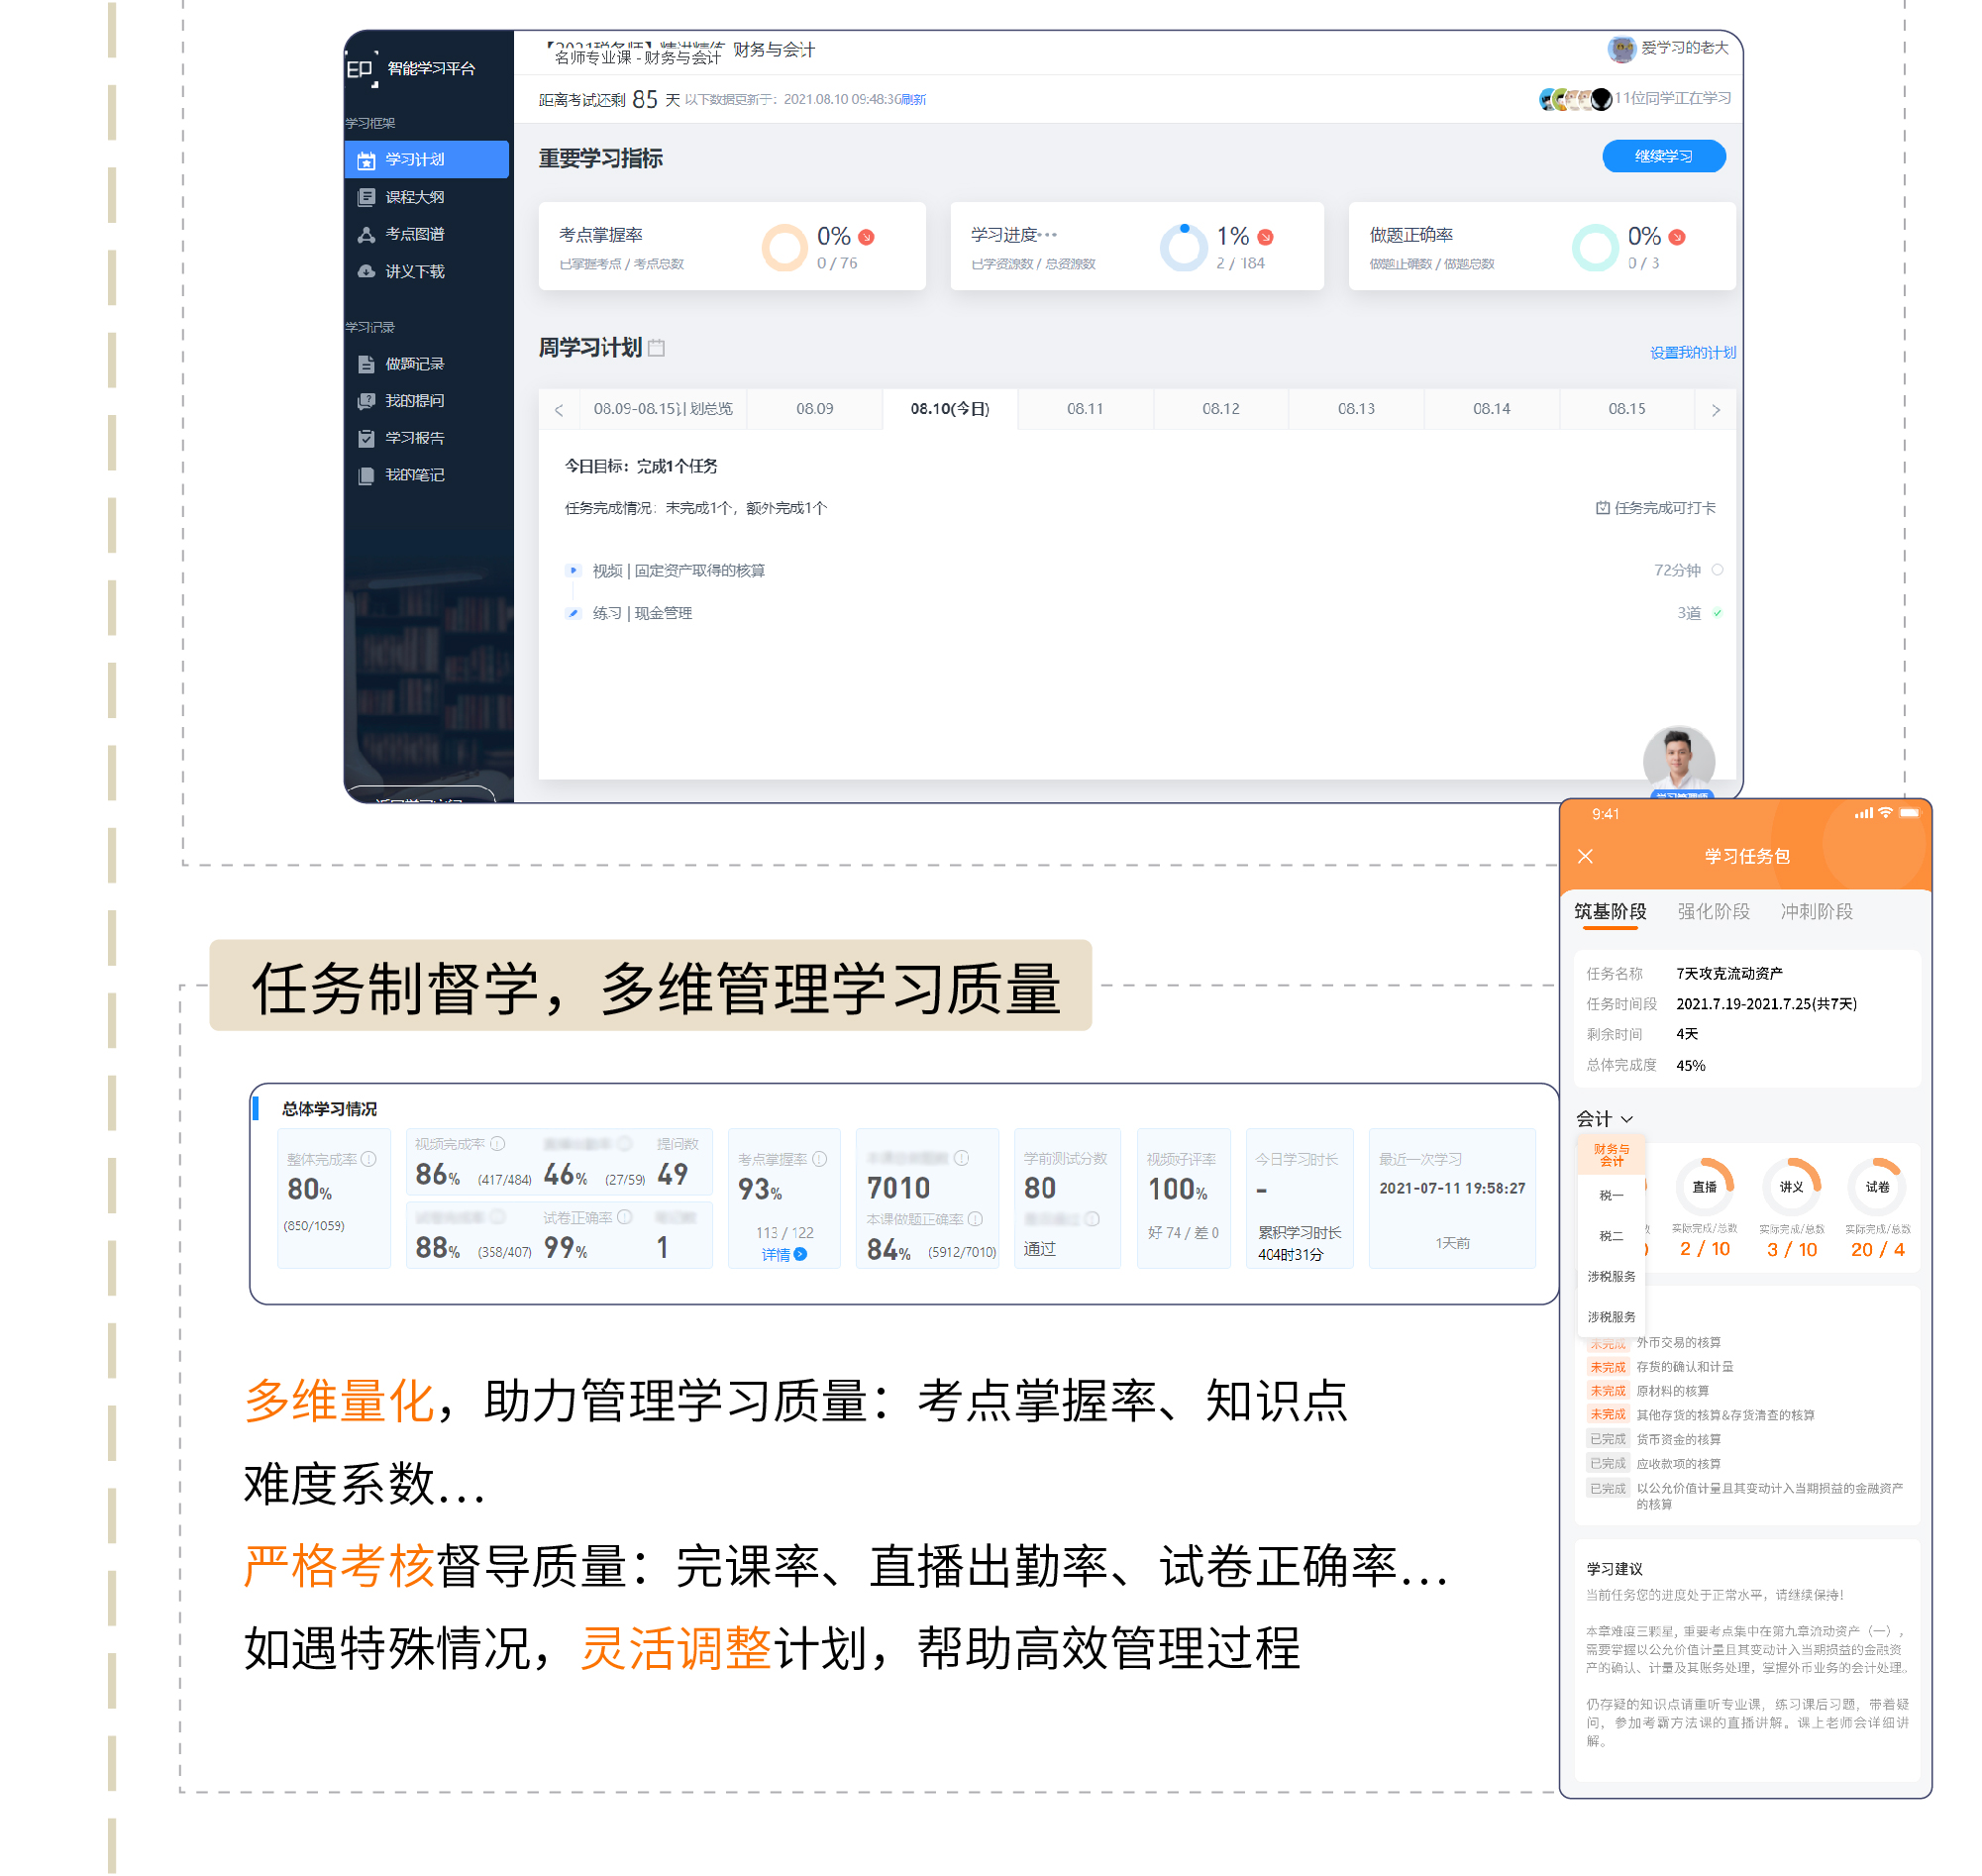Click the calendar icon beside 周学习计划
Screen dimensions: 1982x1876
pyautogui.click(x=656, y=348)
